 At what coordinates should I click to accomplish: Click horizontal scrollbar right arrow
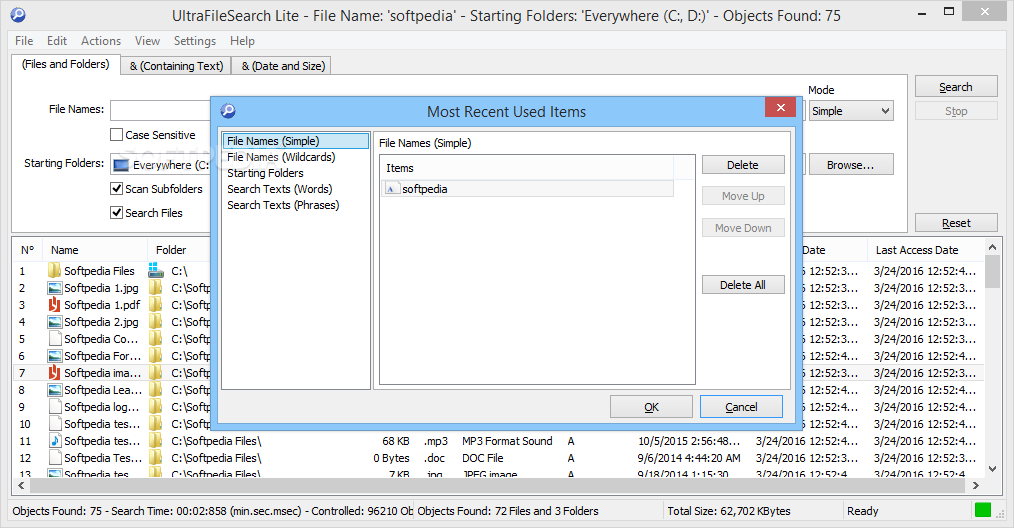(x=976, y=485)
